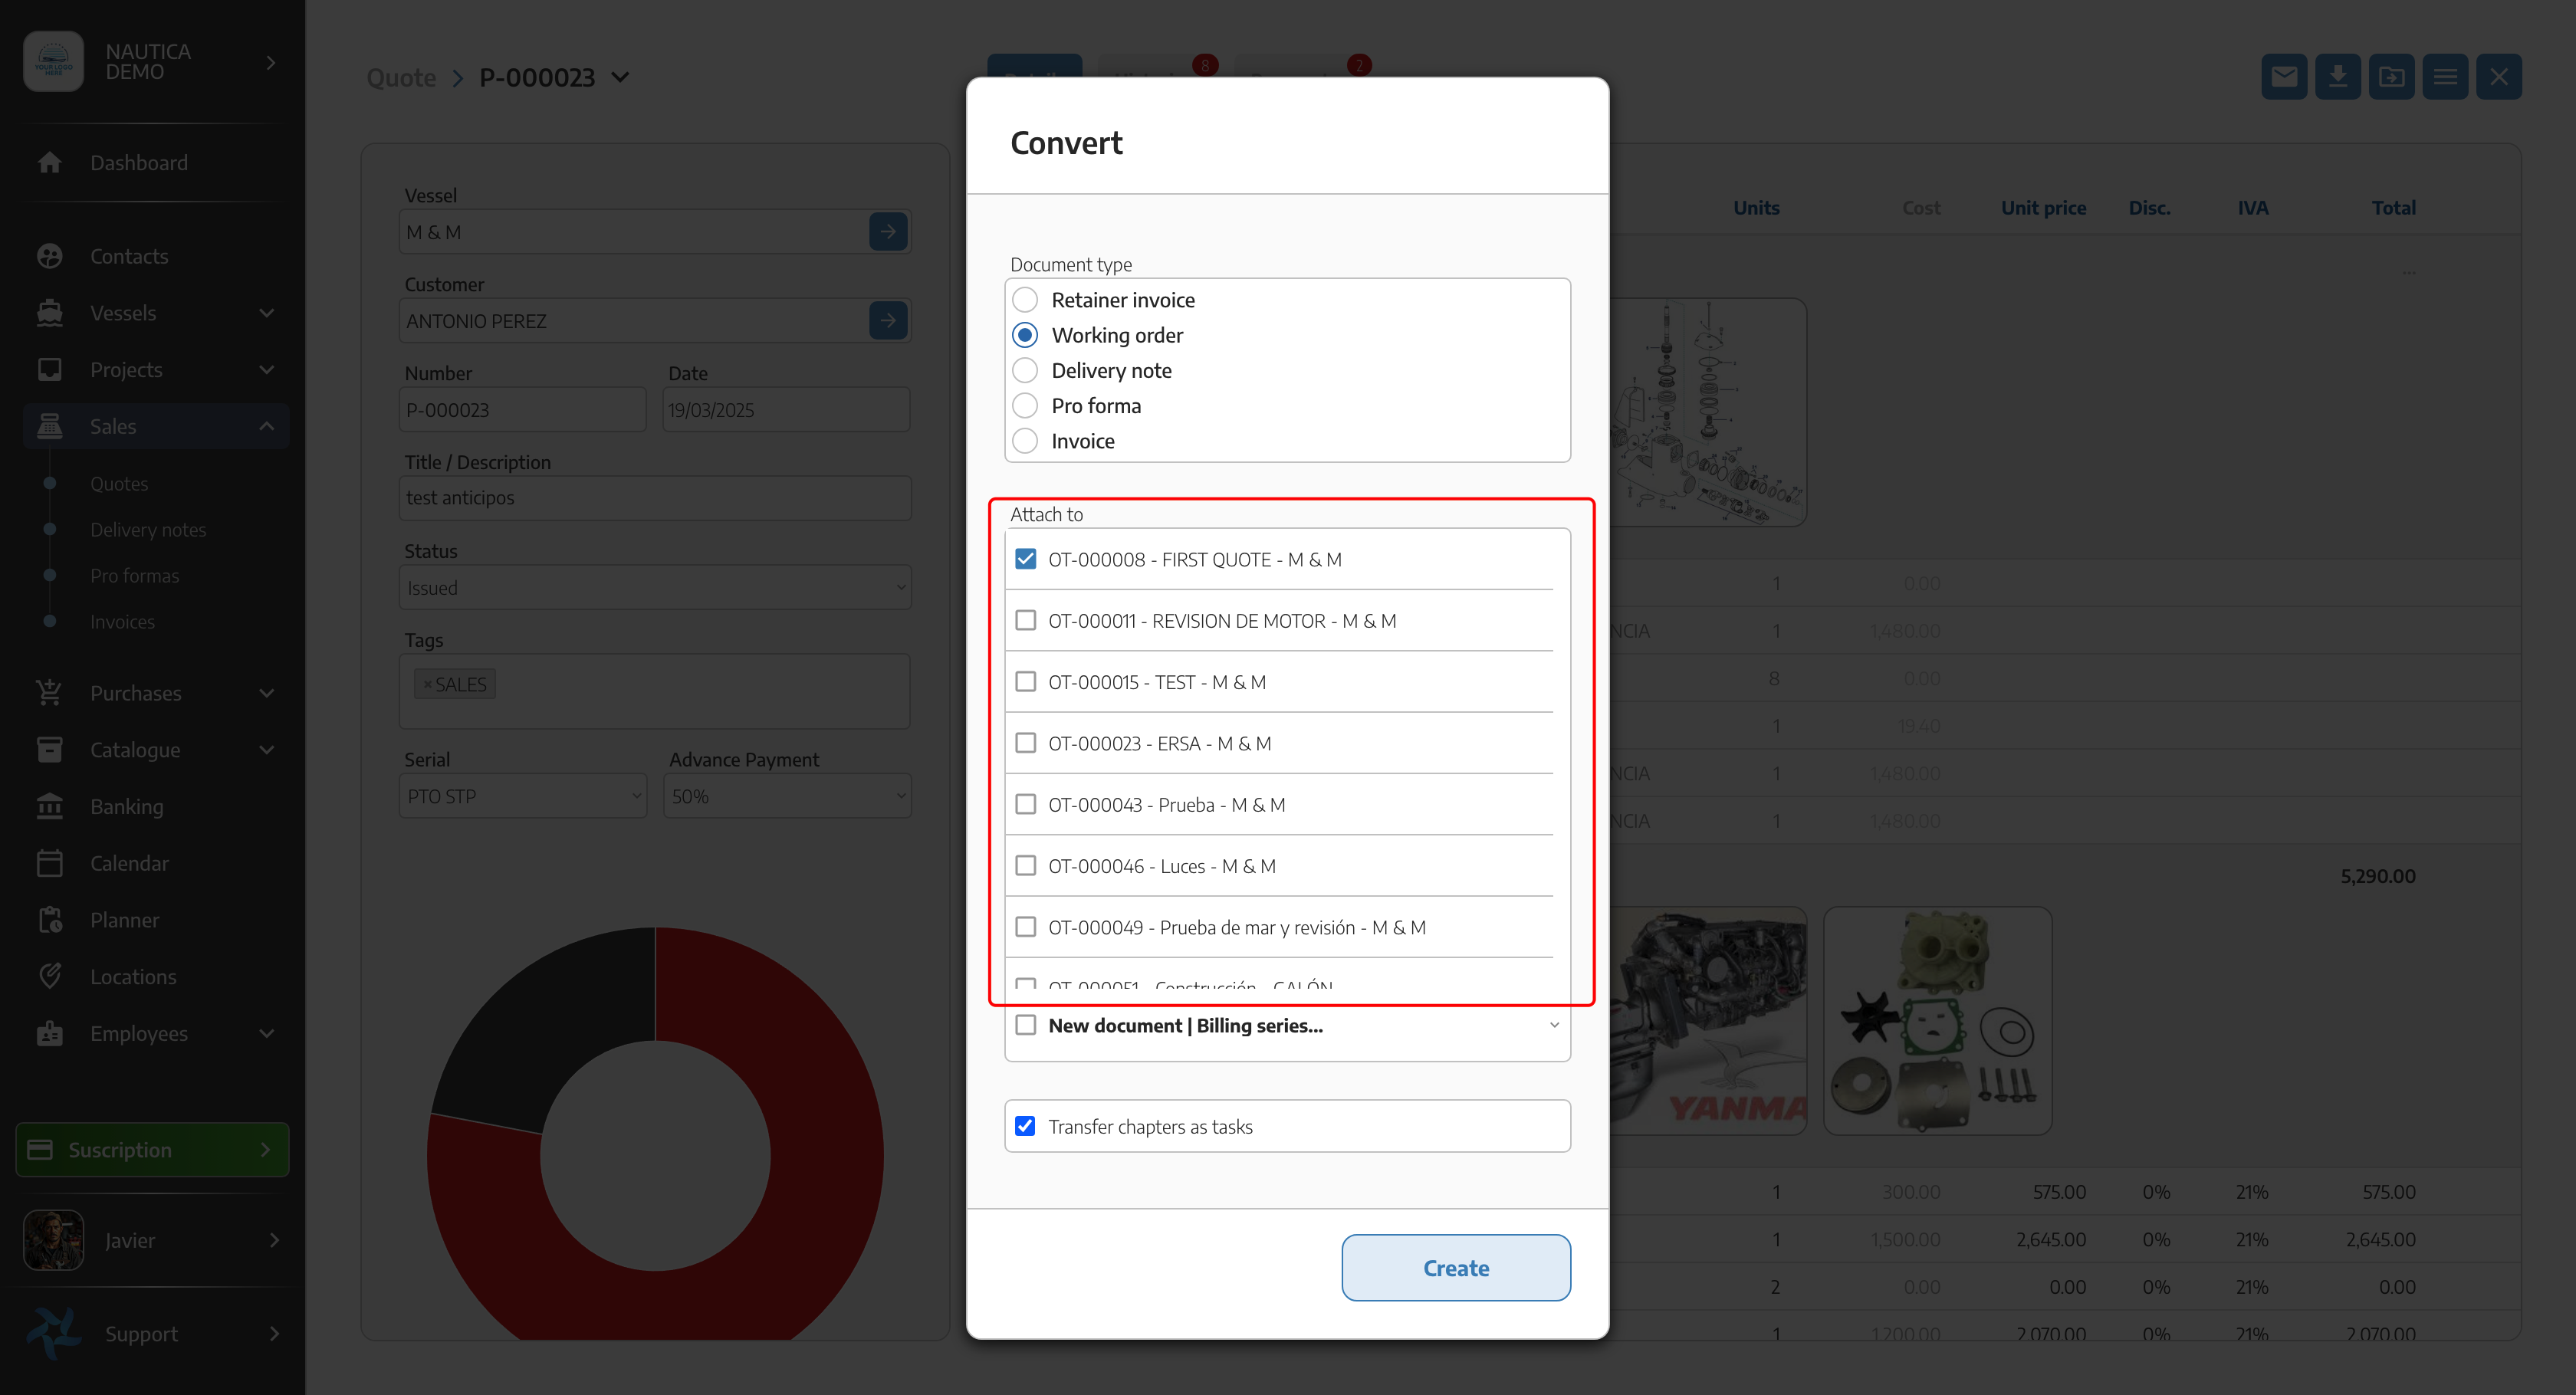Collapse the Sales menu chevron
Screen dimensions: 2576x1395
click(266, 426)
